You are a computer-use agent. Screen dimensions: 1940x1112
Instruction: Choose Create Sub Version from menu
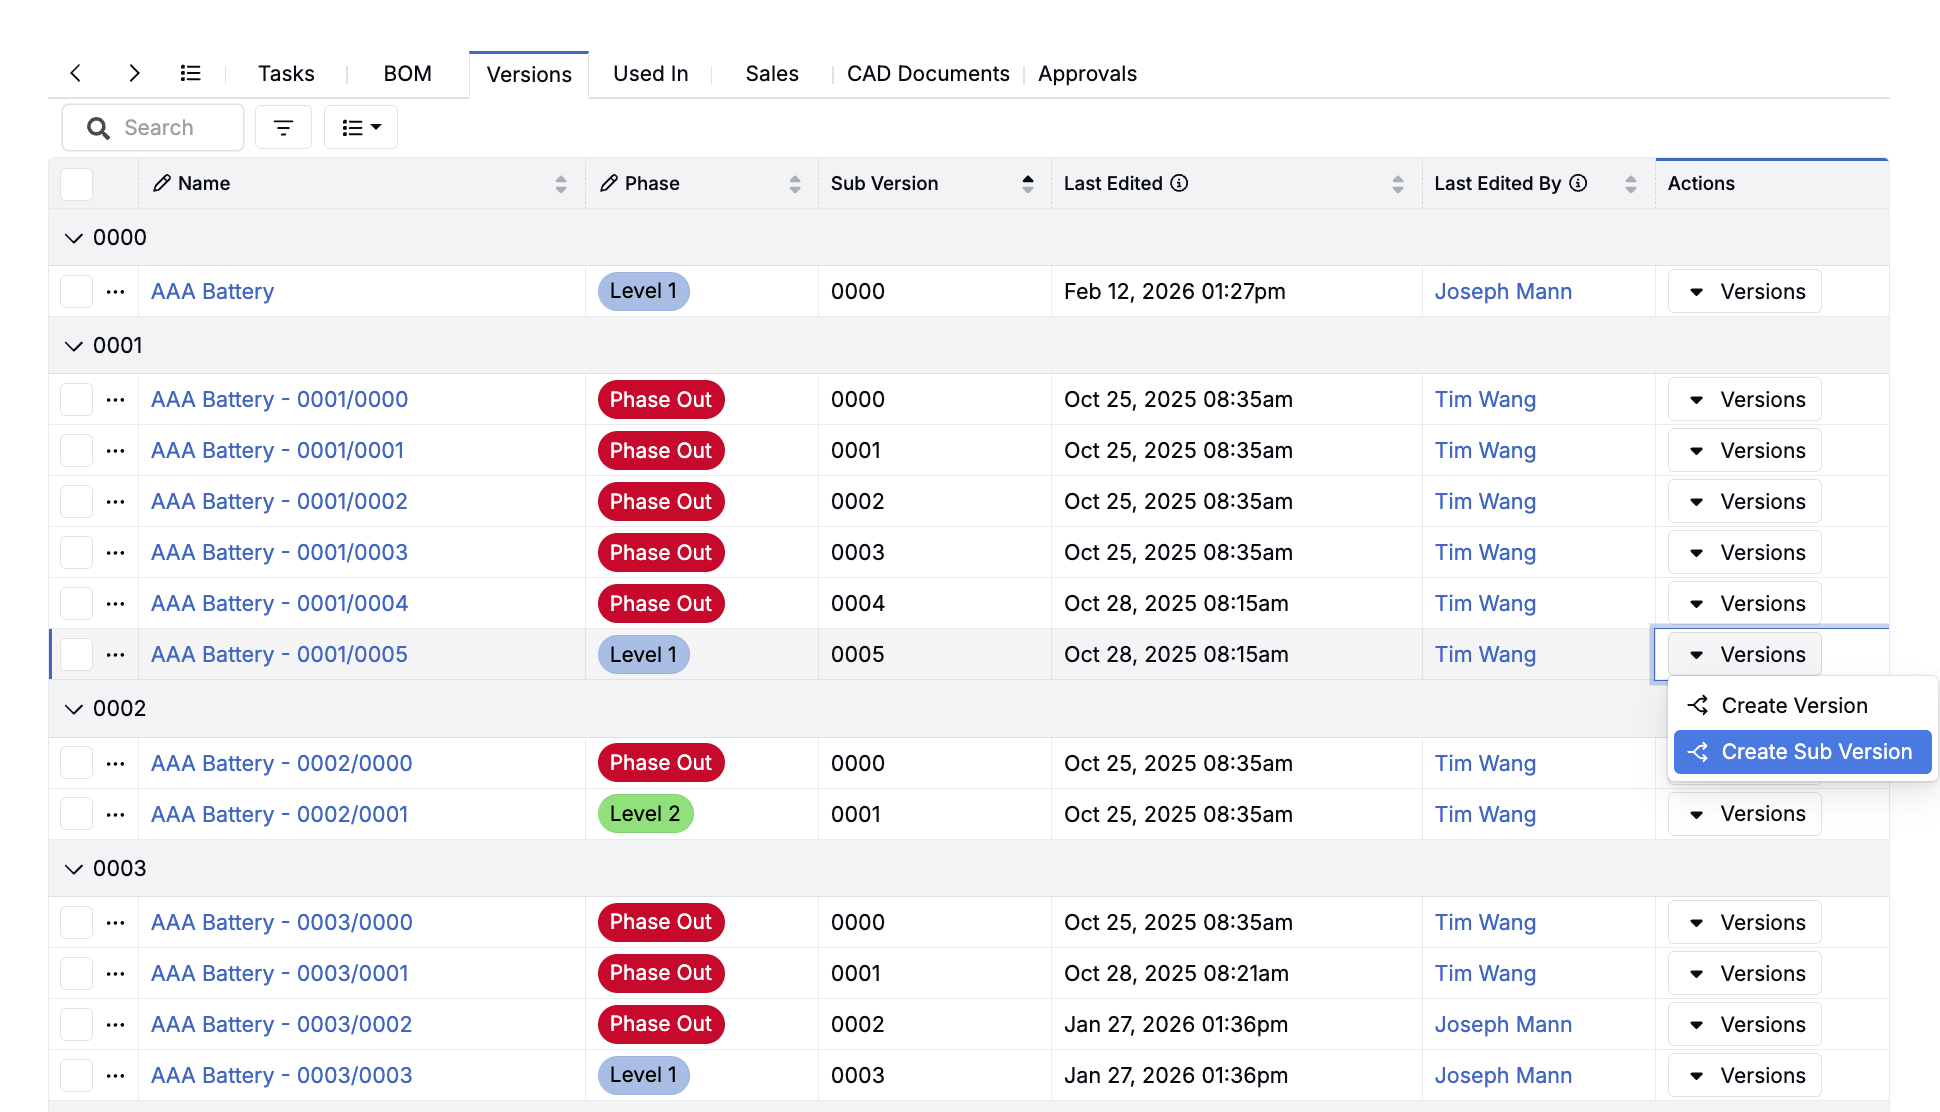click(1802, 752)
